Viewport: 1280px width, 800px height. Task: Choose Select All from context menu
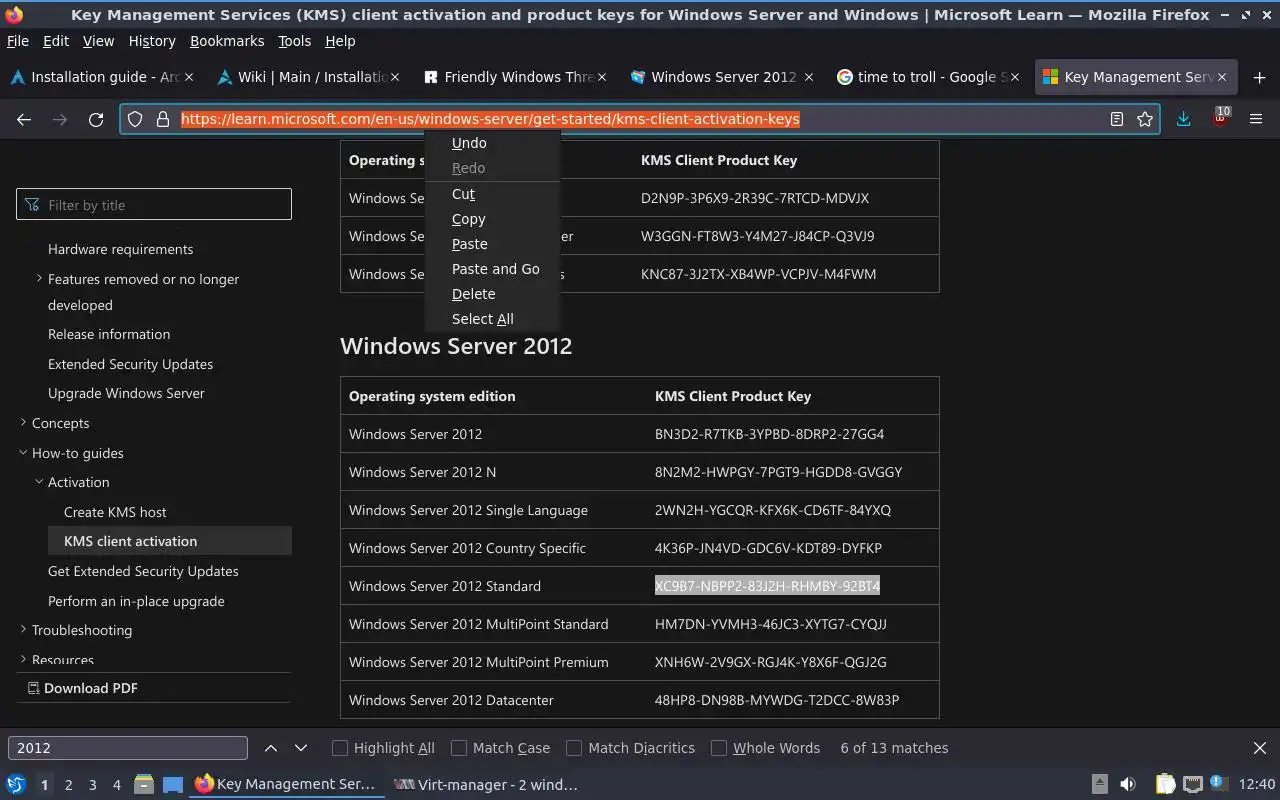tap(492, 319)
